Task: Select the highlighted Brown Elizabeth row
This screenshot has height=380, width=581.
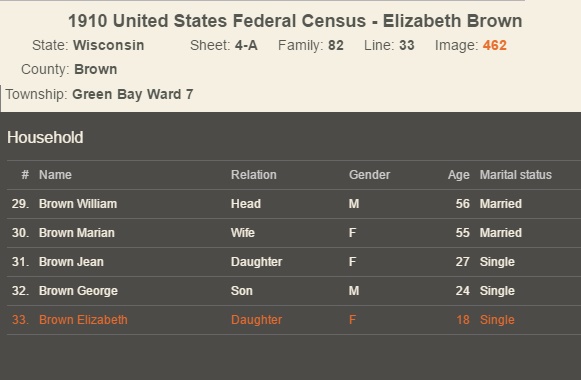Action: pos(294,320)
